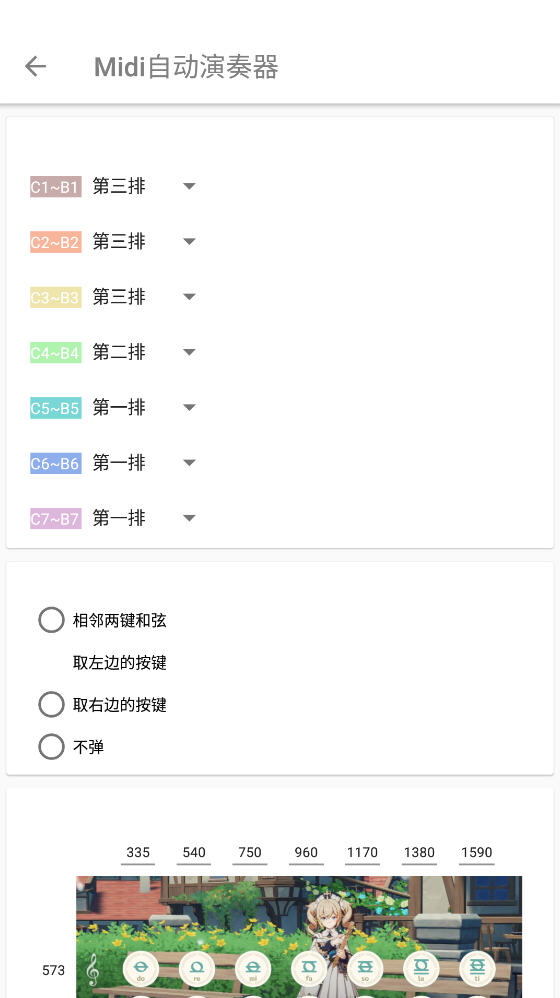Open the C5~B5 第一排 dropdown

coord(144,407)
